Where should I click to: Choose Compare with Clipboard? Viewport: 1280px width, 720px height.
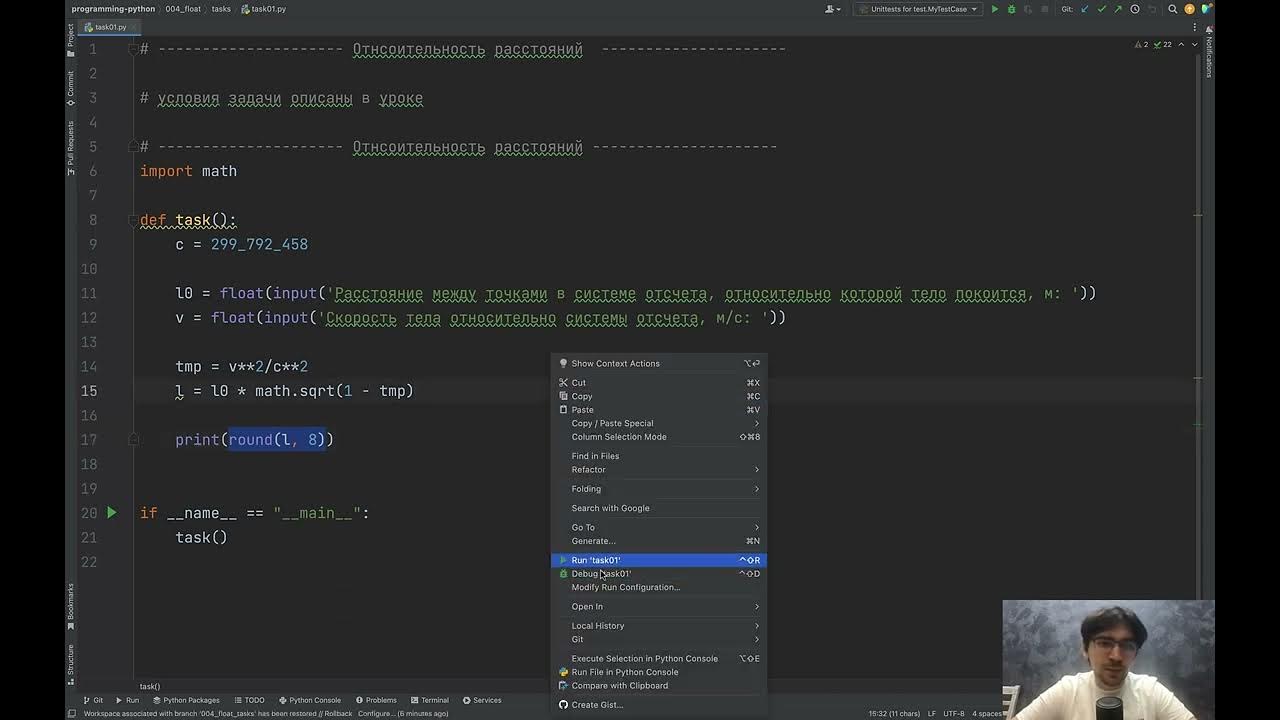[x=659, y=685]
